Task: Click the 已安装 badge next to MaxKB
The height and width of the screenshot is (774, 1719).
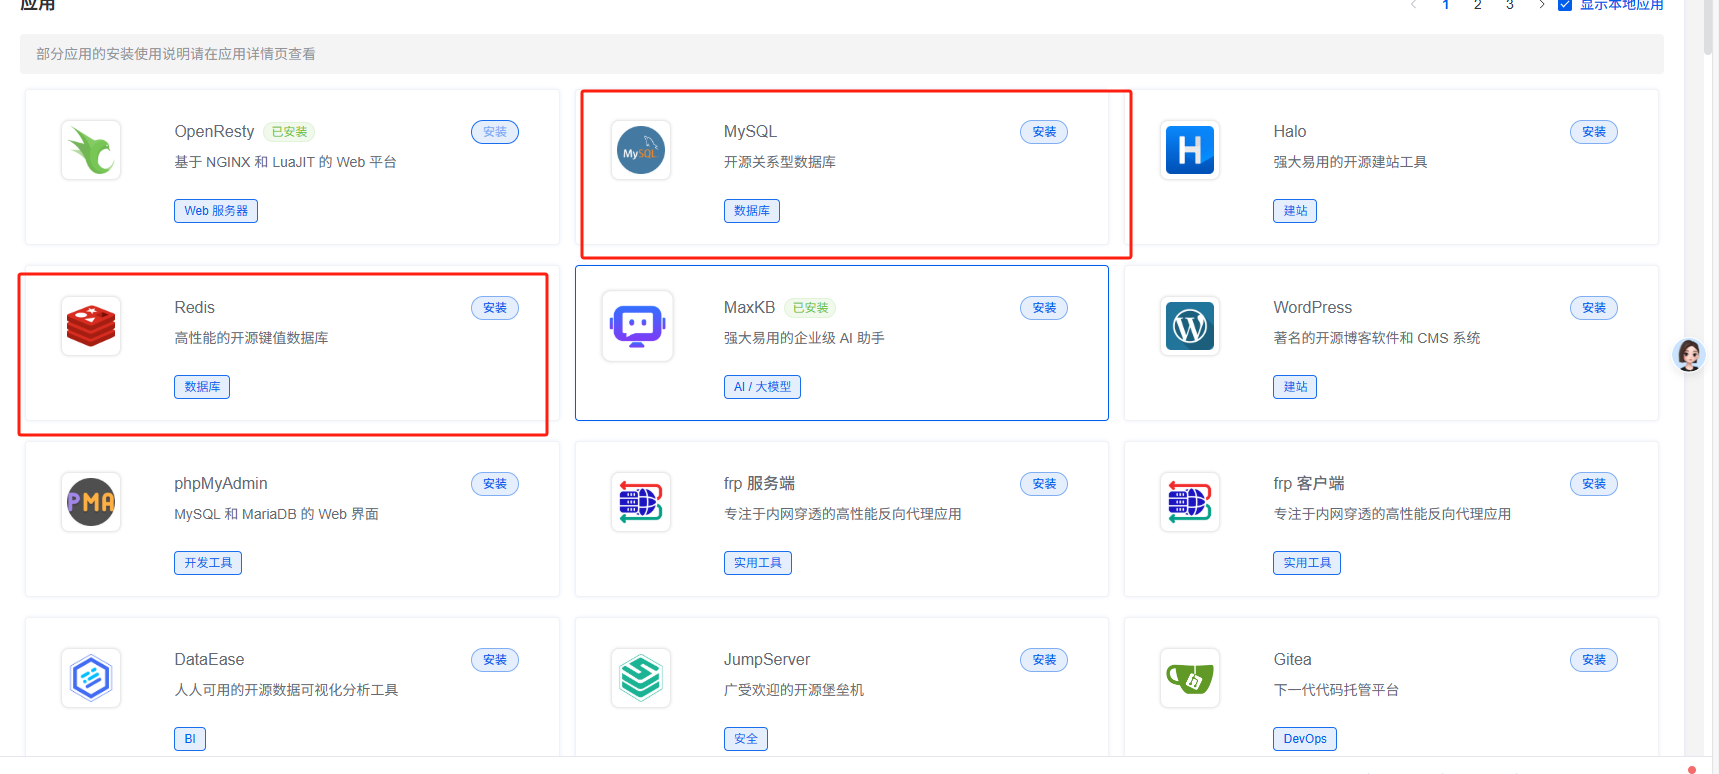Action: click(x=810, y=308)
